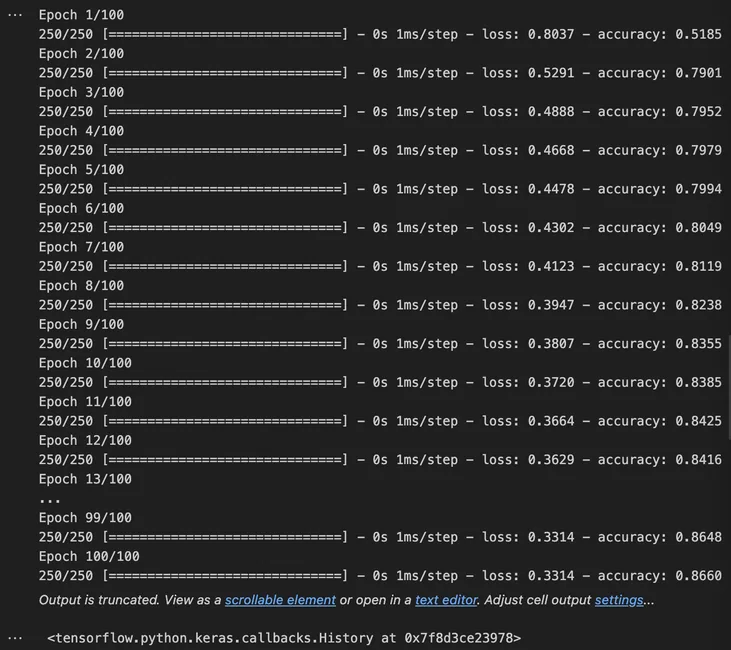Click the ellipsis beside Epoch 1/100 output
This screenshot has width=731, height=650.
point(15,15)
